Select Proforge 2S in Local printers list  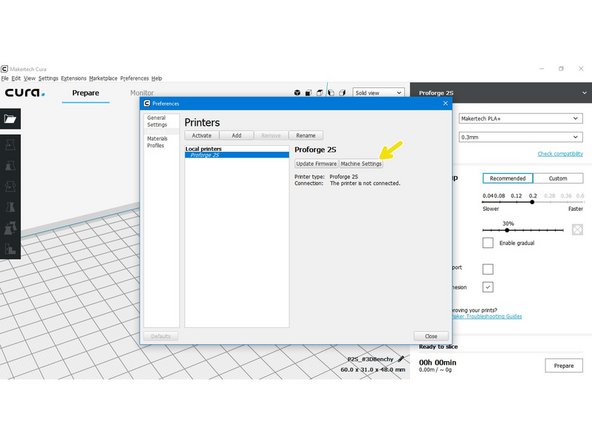tap(237, 155)
